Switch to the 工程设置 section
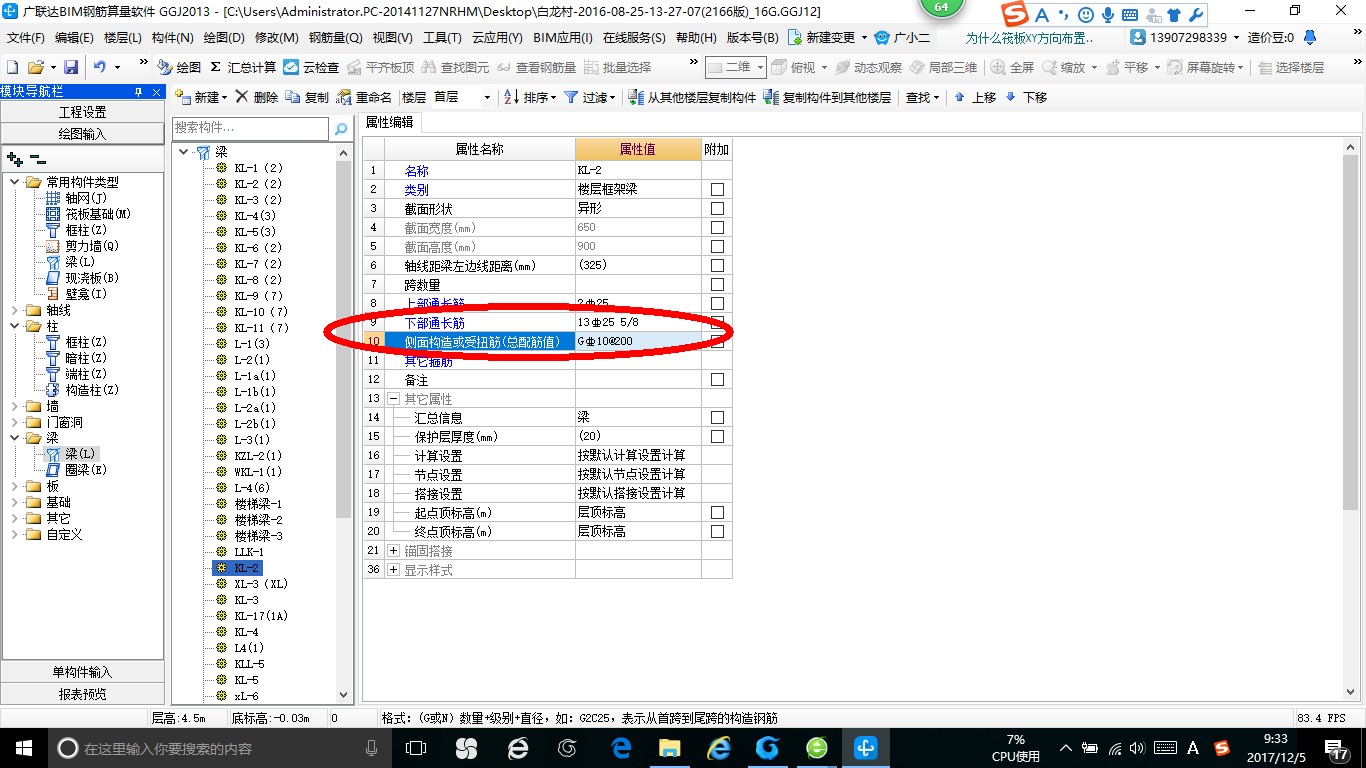The image size is (1366, 768). tap(82, 112)
